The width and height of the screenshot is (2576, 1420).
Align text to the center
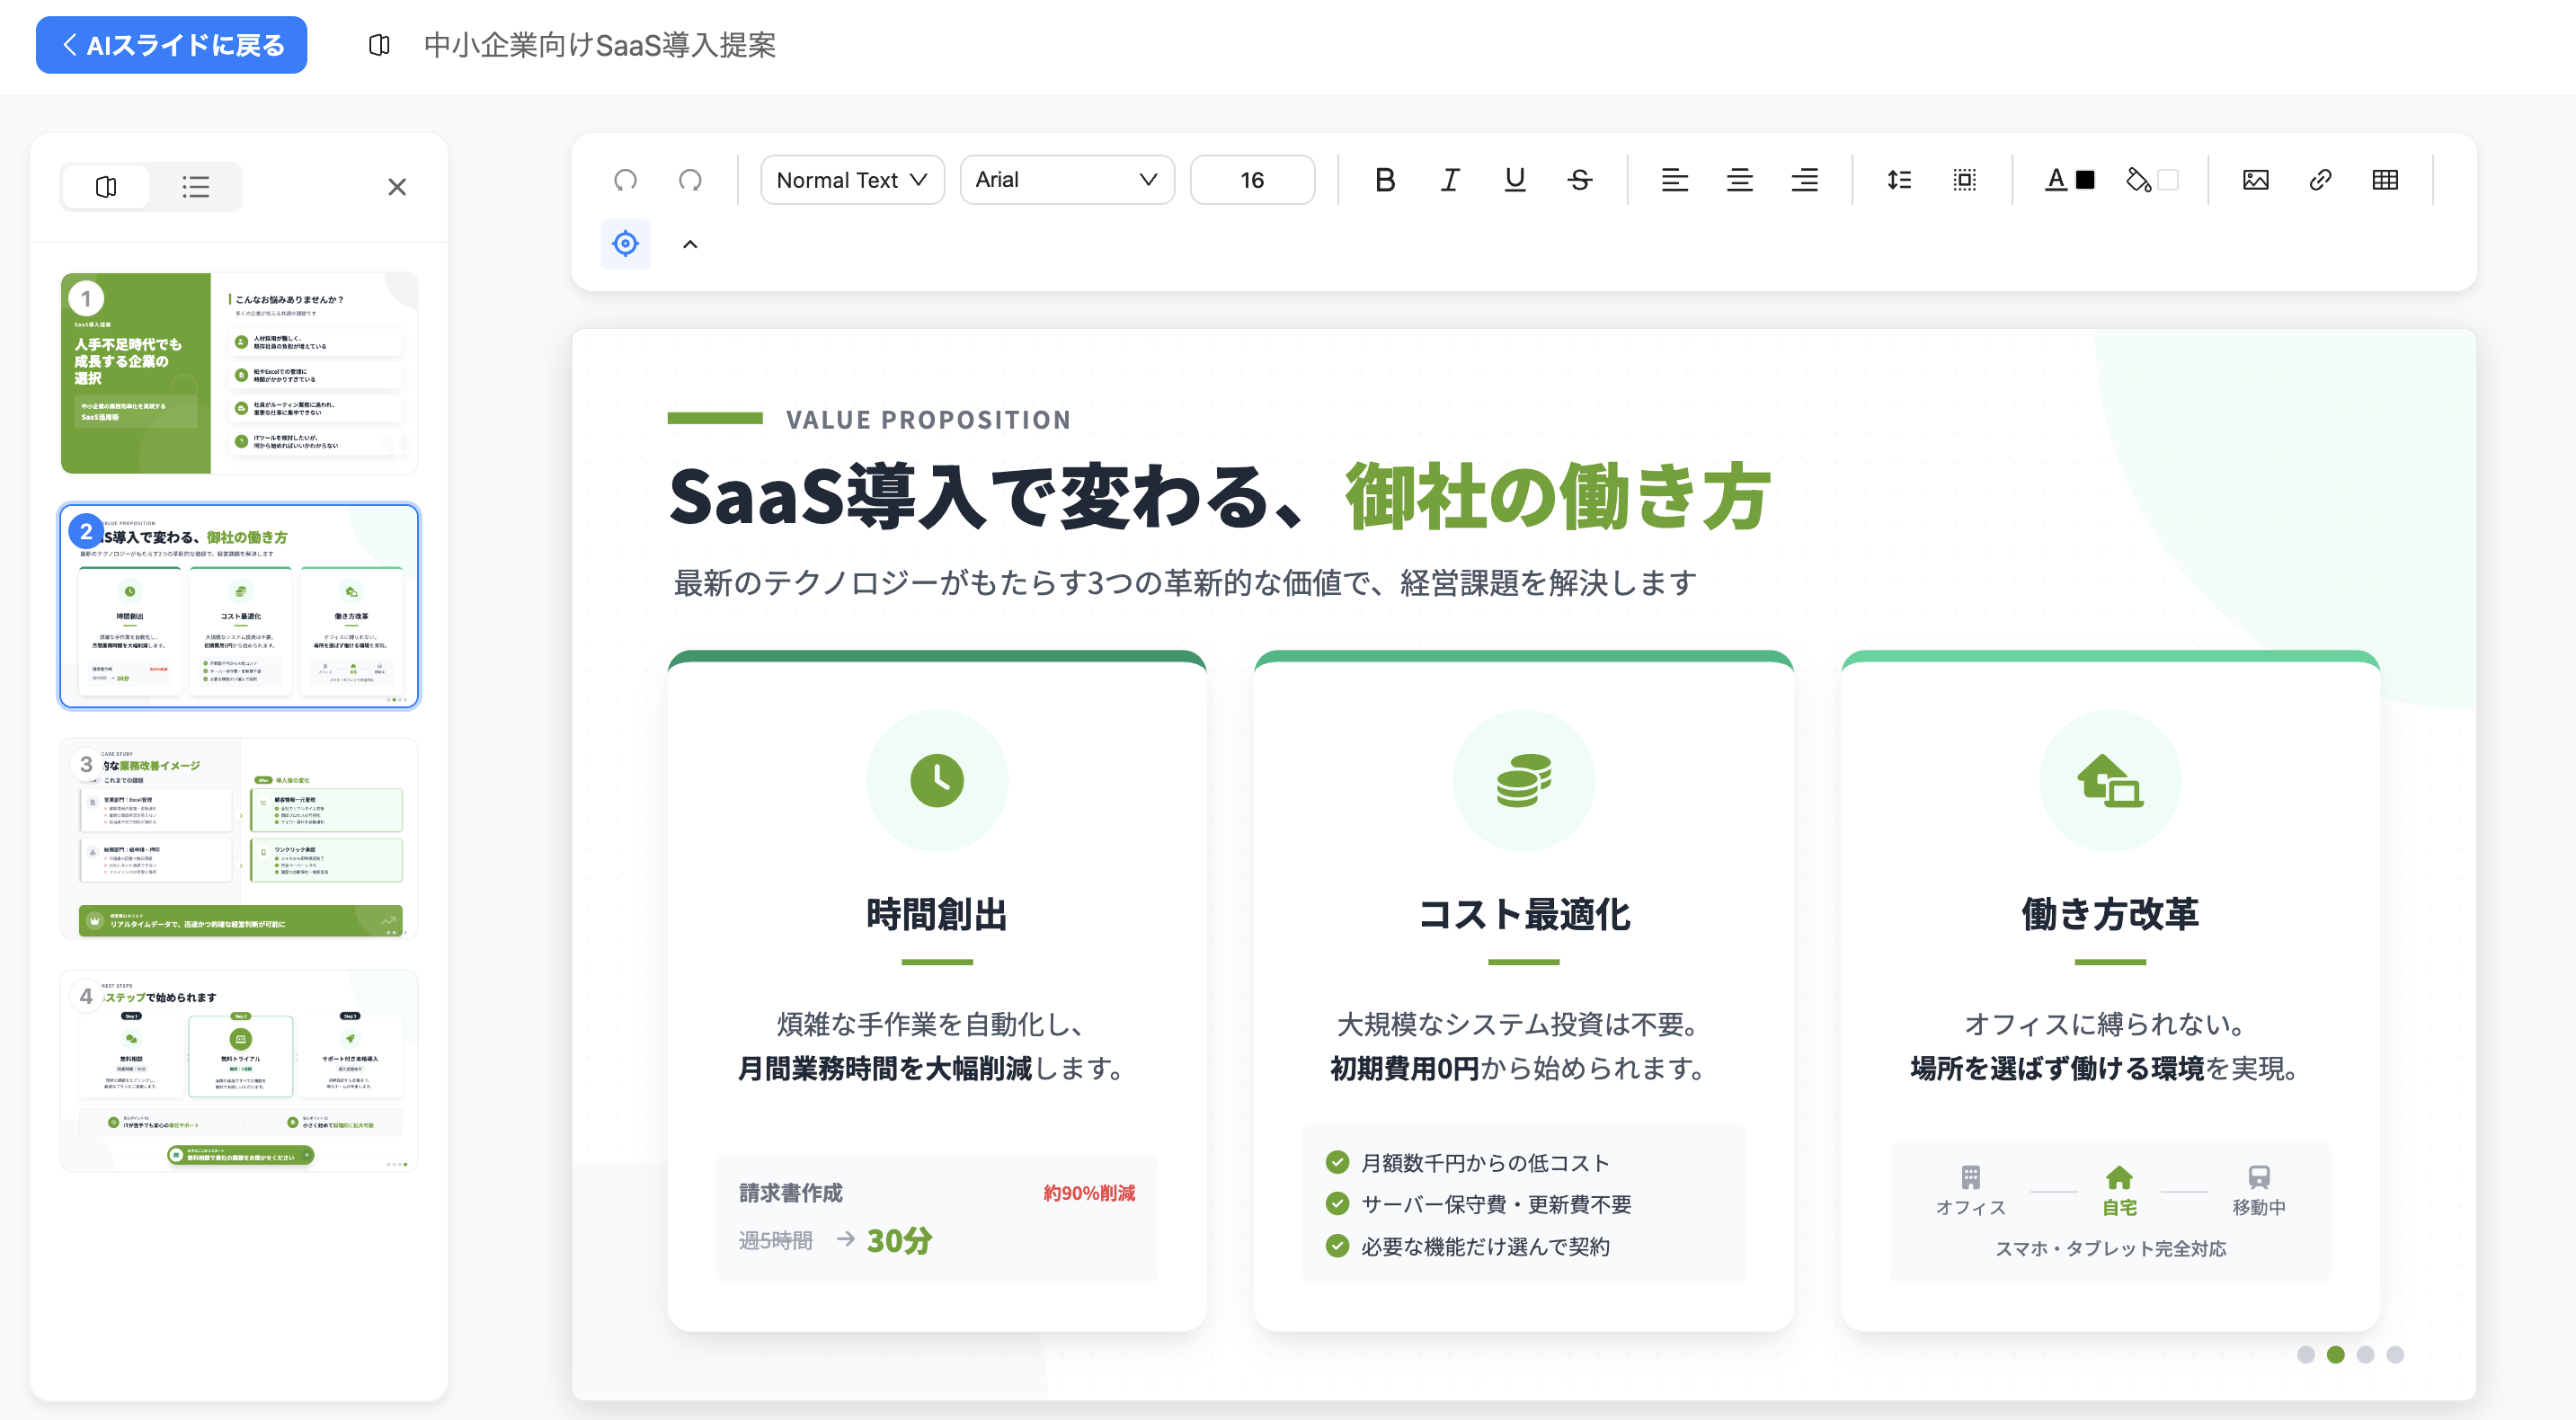[x=1740, y=180]
